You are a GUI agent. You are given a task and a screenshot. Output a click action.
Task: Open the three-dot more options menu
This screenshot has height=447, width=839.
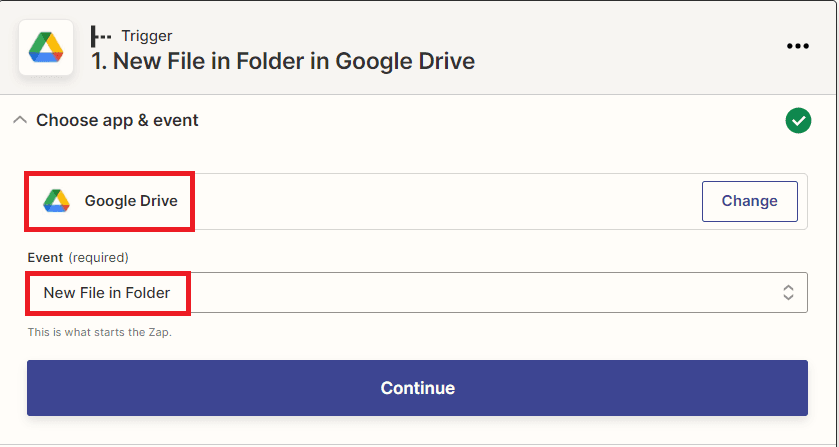797,46
